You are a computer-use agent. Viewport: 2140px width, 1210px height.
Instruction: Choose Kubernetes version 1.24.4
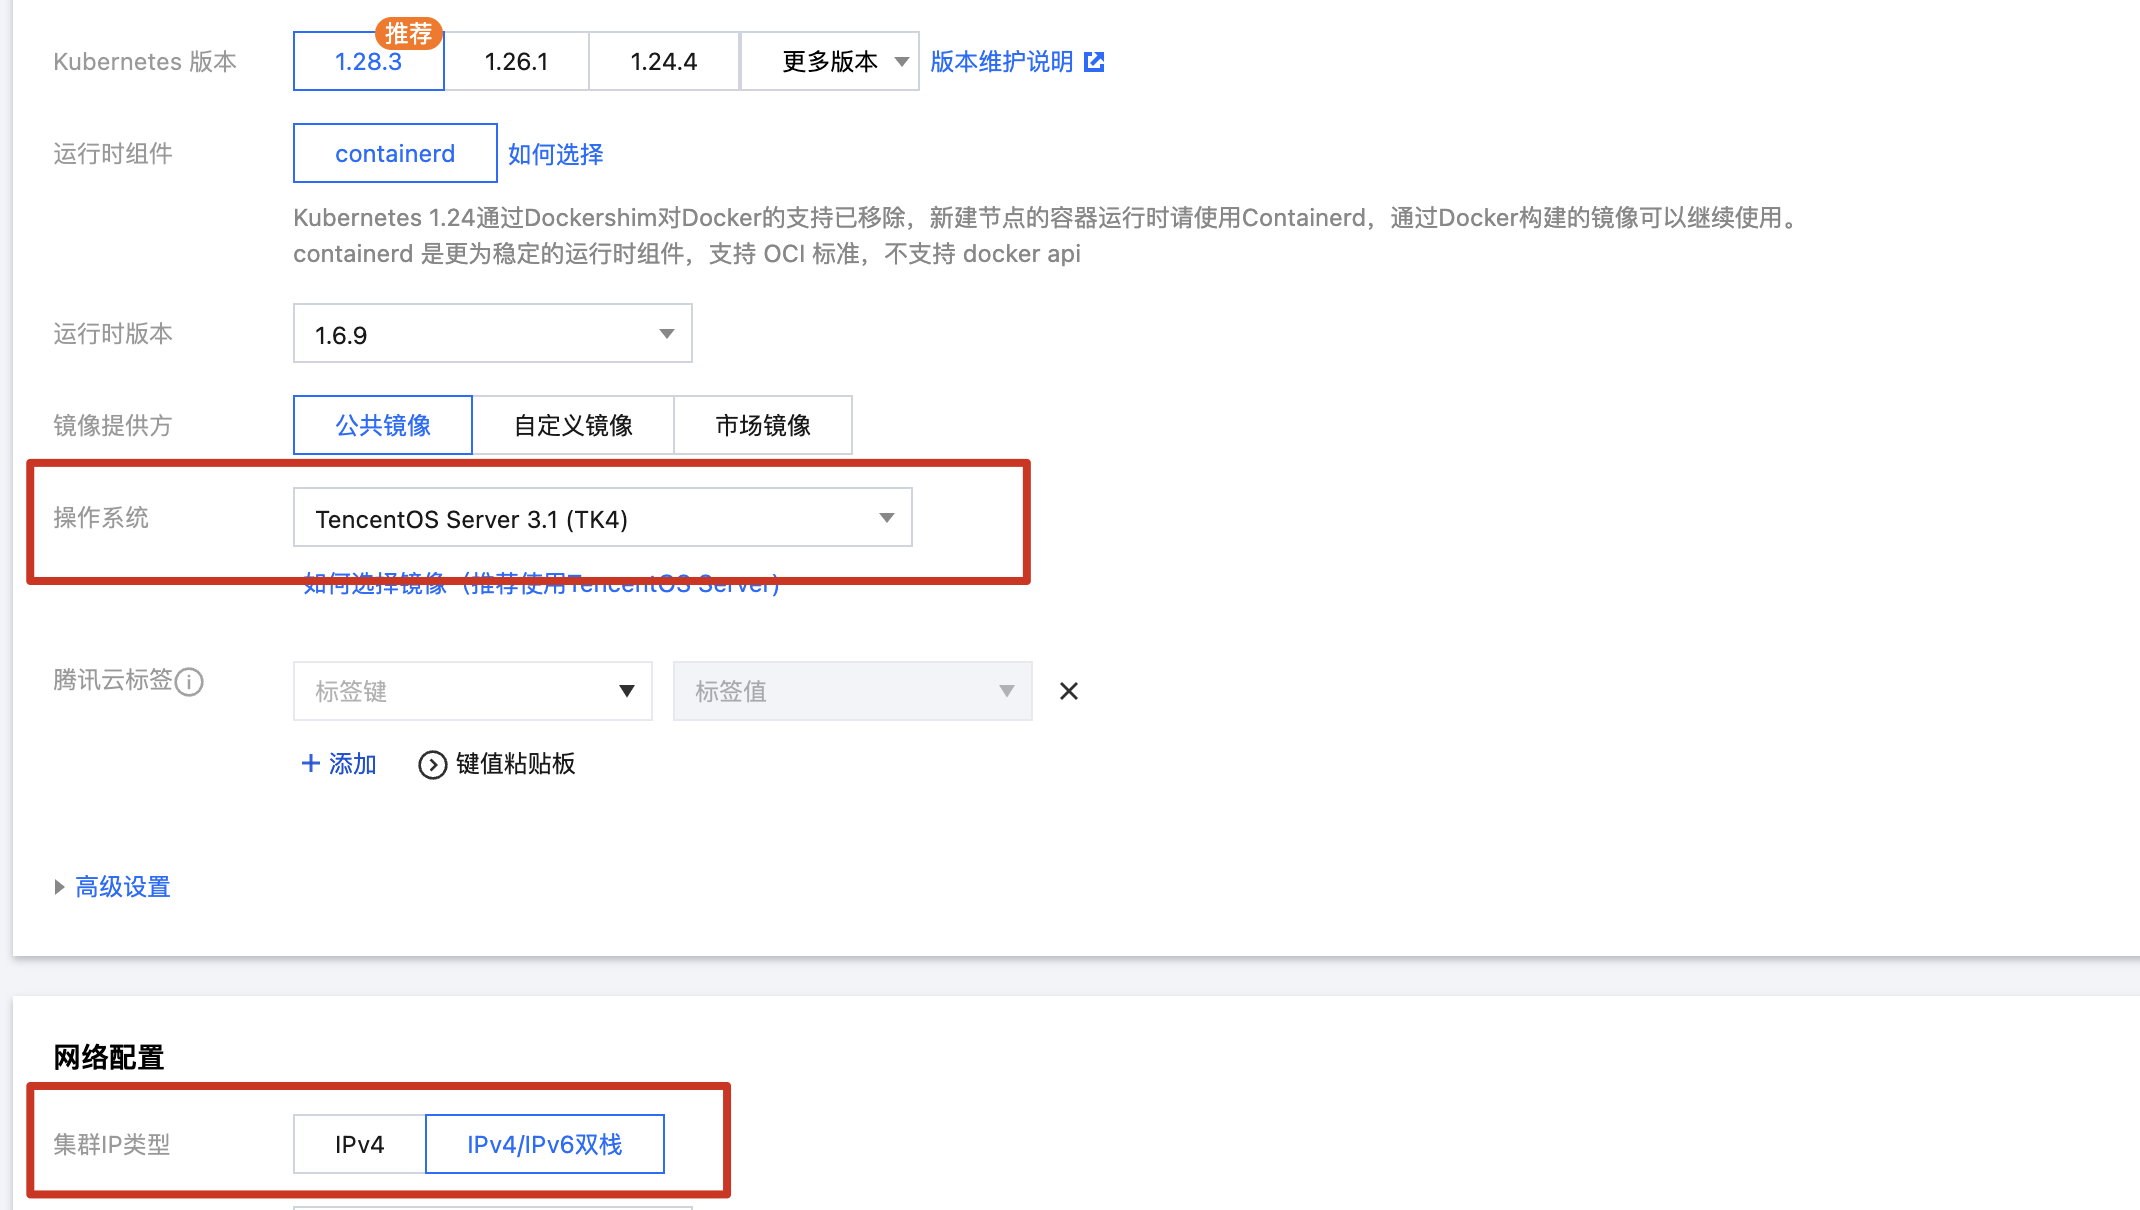click(663, 62)
